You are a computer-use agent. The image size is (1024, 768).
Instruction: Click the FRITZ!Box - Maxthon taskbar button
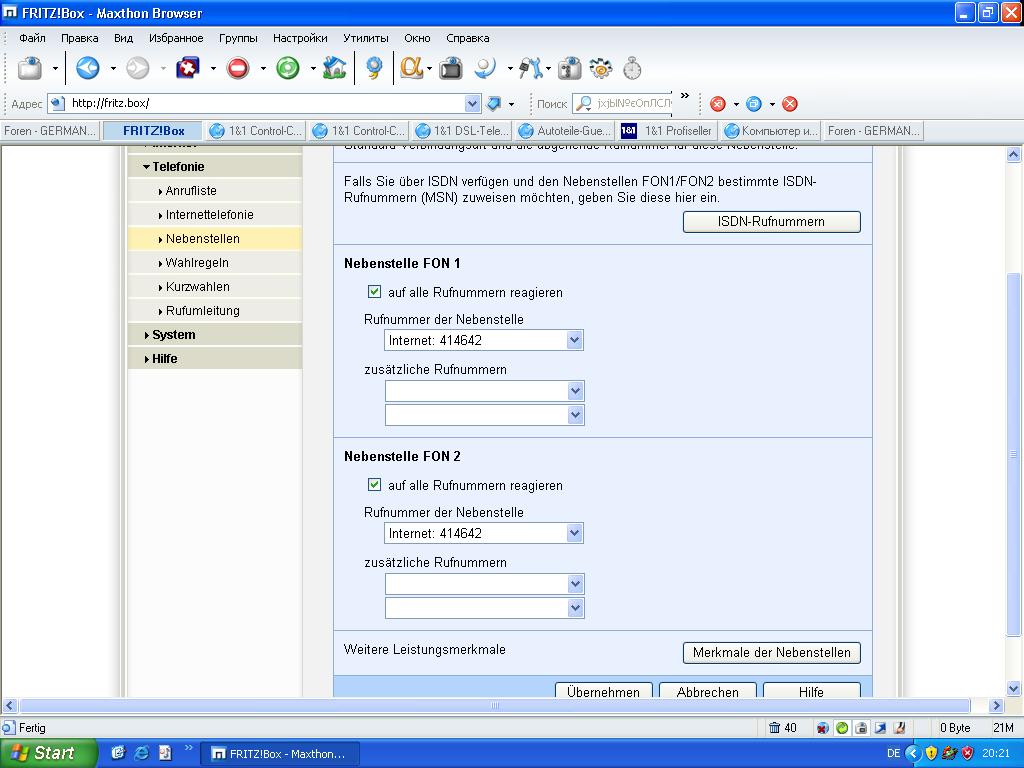pos(280,754)
